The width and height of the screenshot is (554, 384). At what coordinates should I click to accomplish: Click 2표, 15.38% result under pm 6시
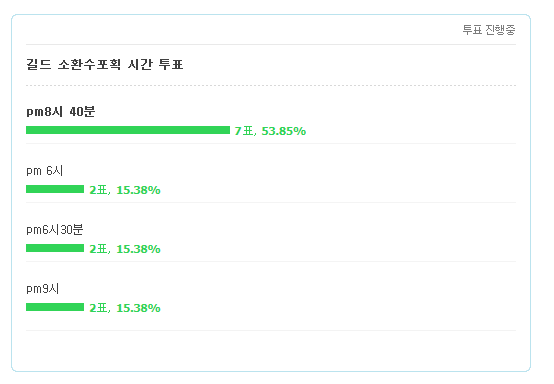125,190
